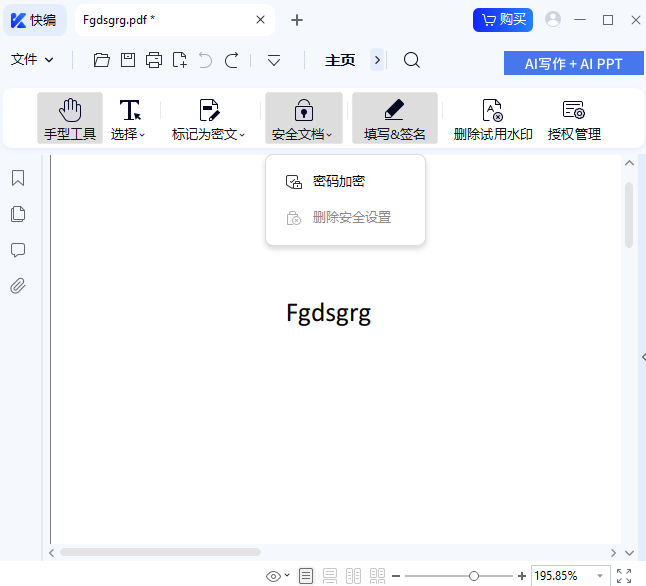
Task: Enable continuous scrolling page view
Action: [329, 576]
